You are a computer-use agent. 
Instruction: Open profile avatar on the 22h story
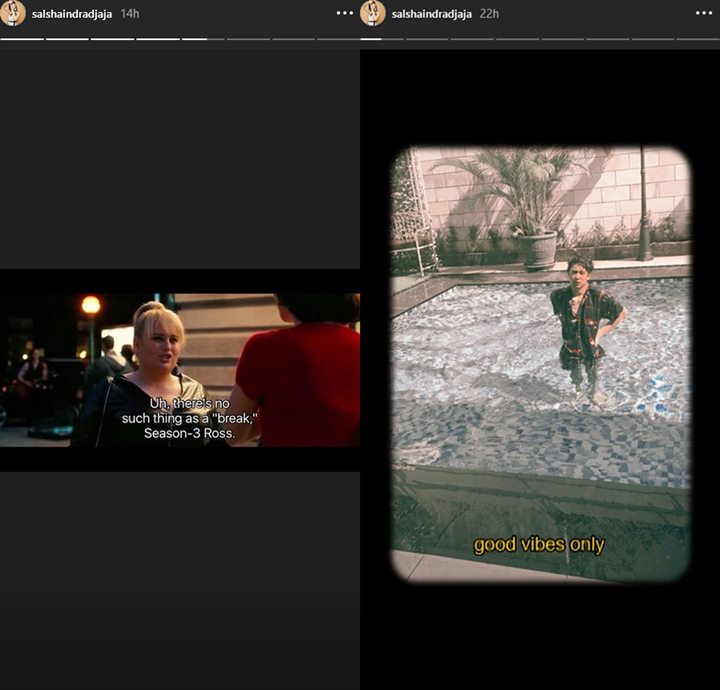[x=372, y=13]
